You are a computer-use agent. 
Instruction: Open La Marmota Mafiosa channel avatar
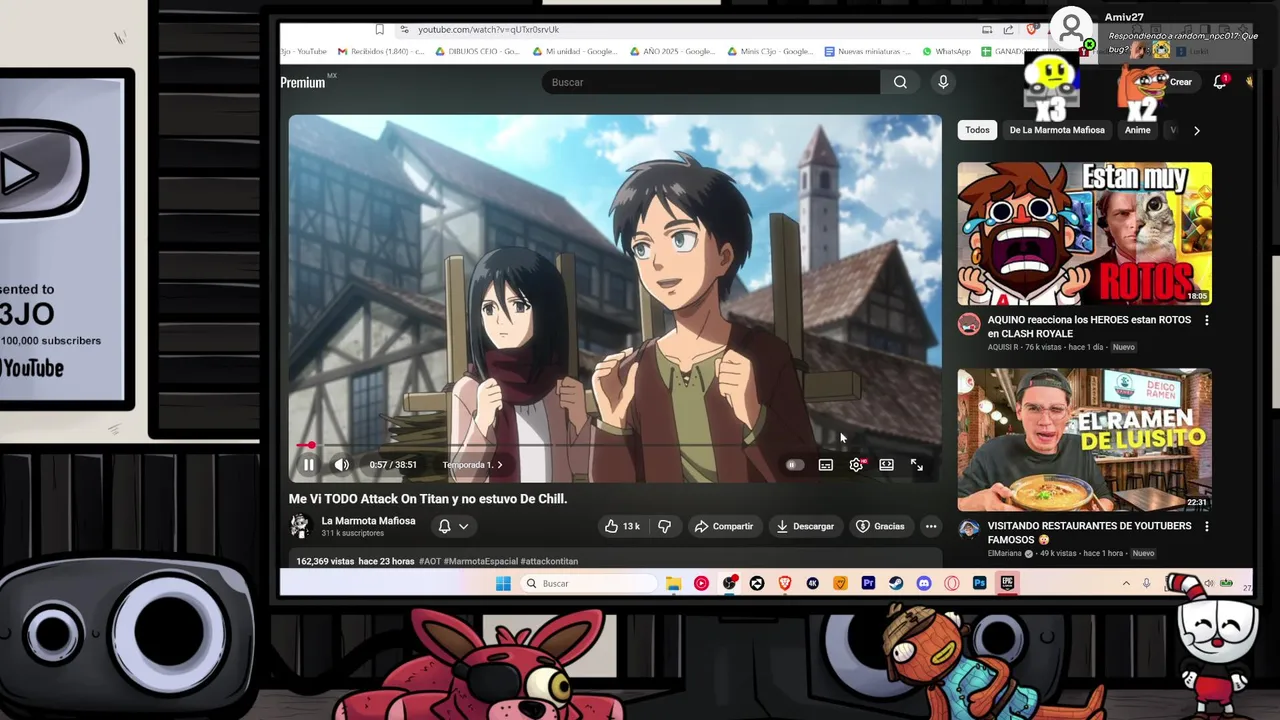tap(300, 526)
